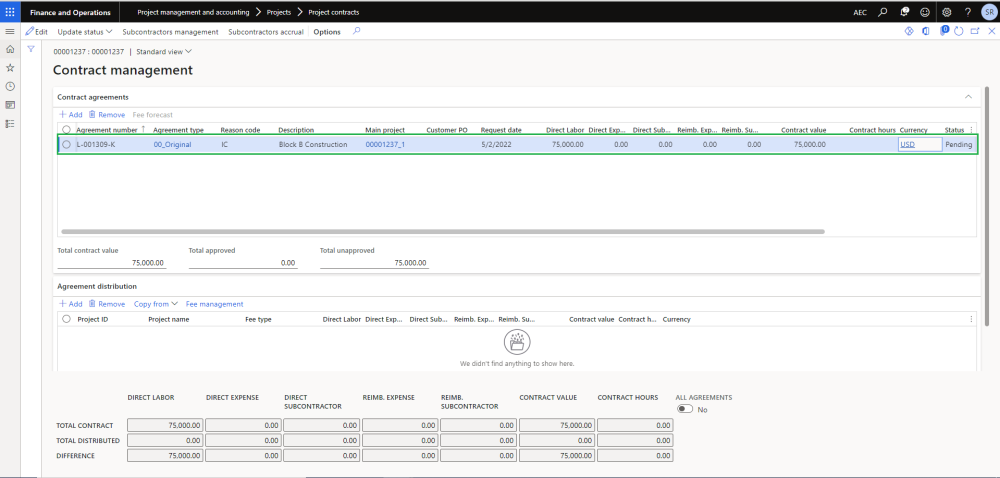Toggle the All Agreements switch
Viewport: 1000px width, 478px height.
click(685, 409)
